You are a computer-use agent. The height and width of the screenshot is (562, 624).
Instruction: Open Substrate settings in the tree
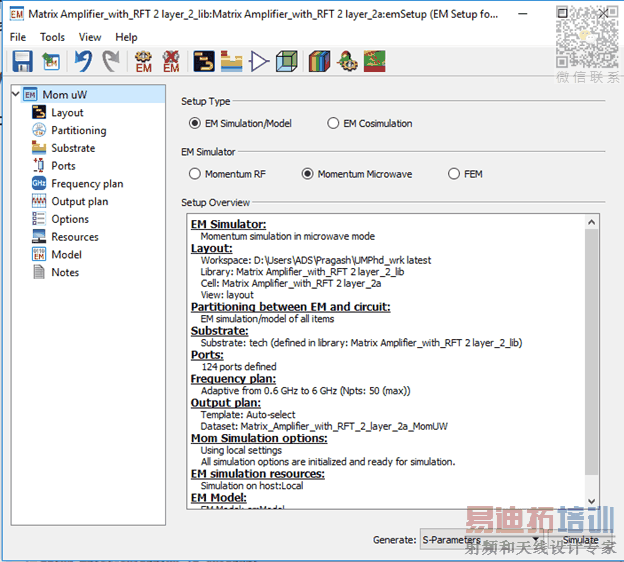coord(73,148)
